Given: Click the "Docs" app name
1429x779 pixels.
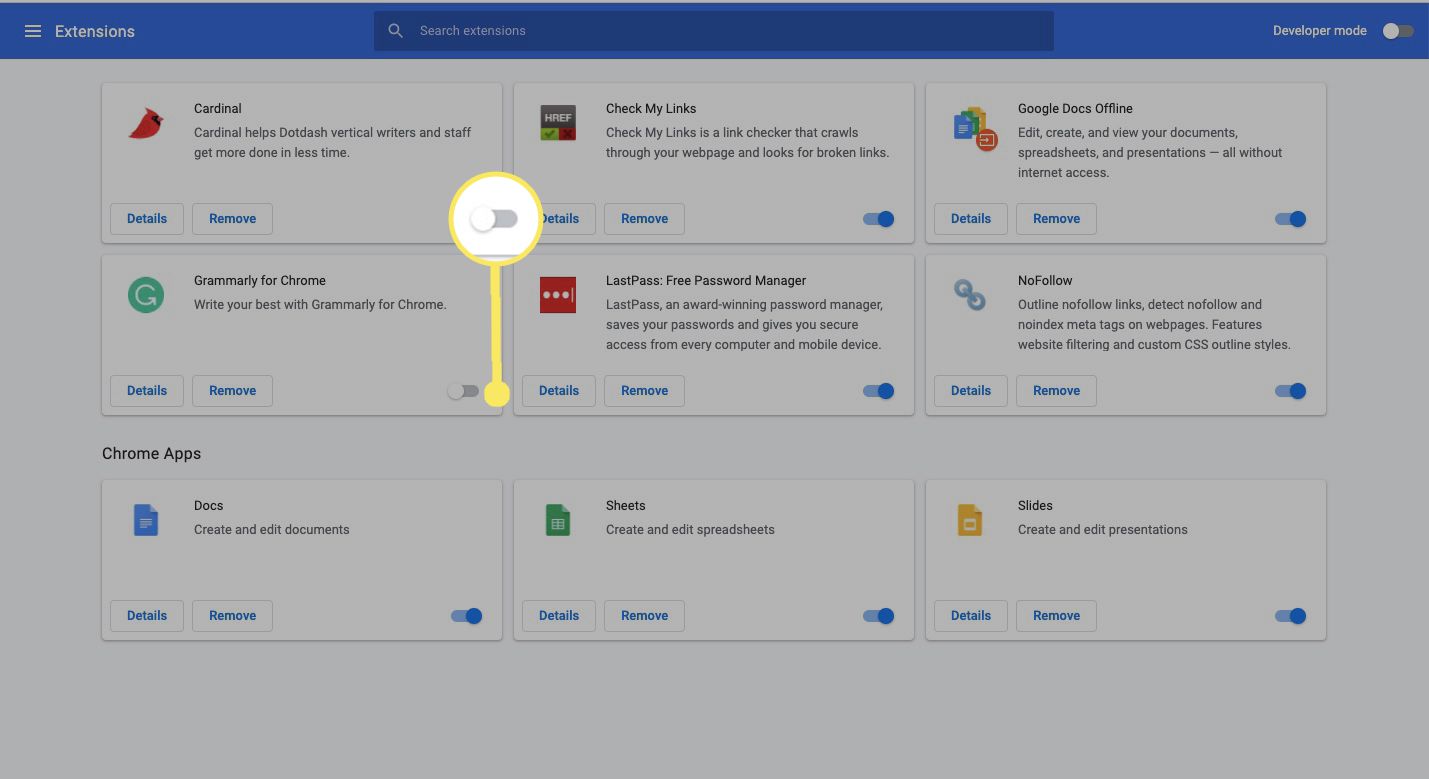Looking at the screenshot, I should (x=209, y=505).
